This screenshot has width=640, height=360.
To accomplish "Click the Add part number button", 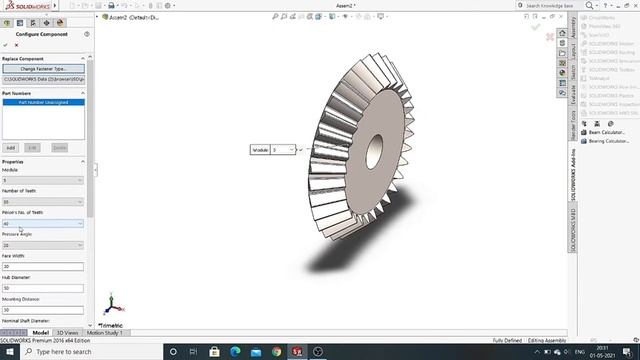I will [11, 148].
